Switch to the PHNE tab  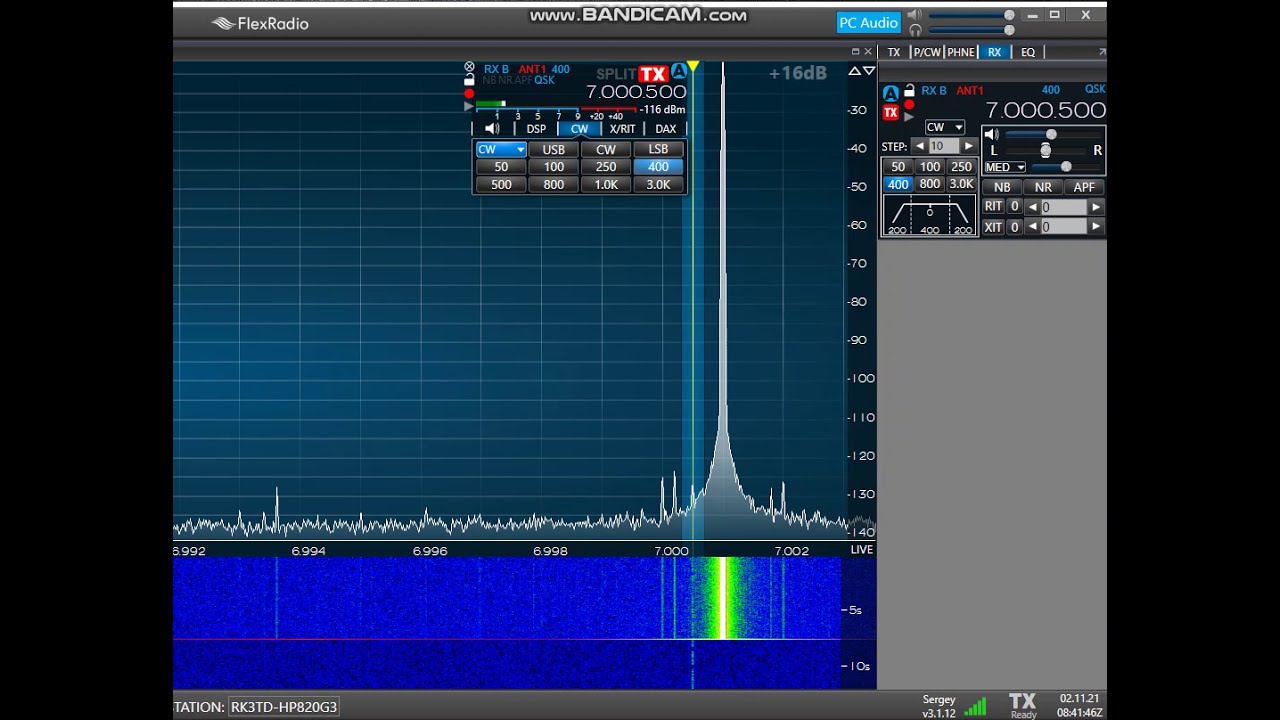pyautogui.click(x=961, y=52)
